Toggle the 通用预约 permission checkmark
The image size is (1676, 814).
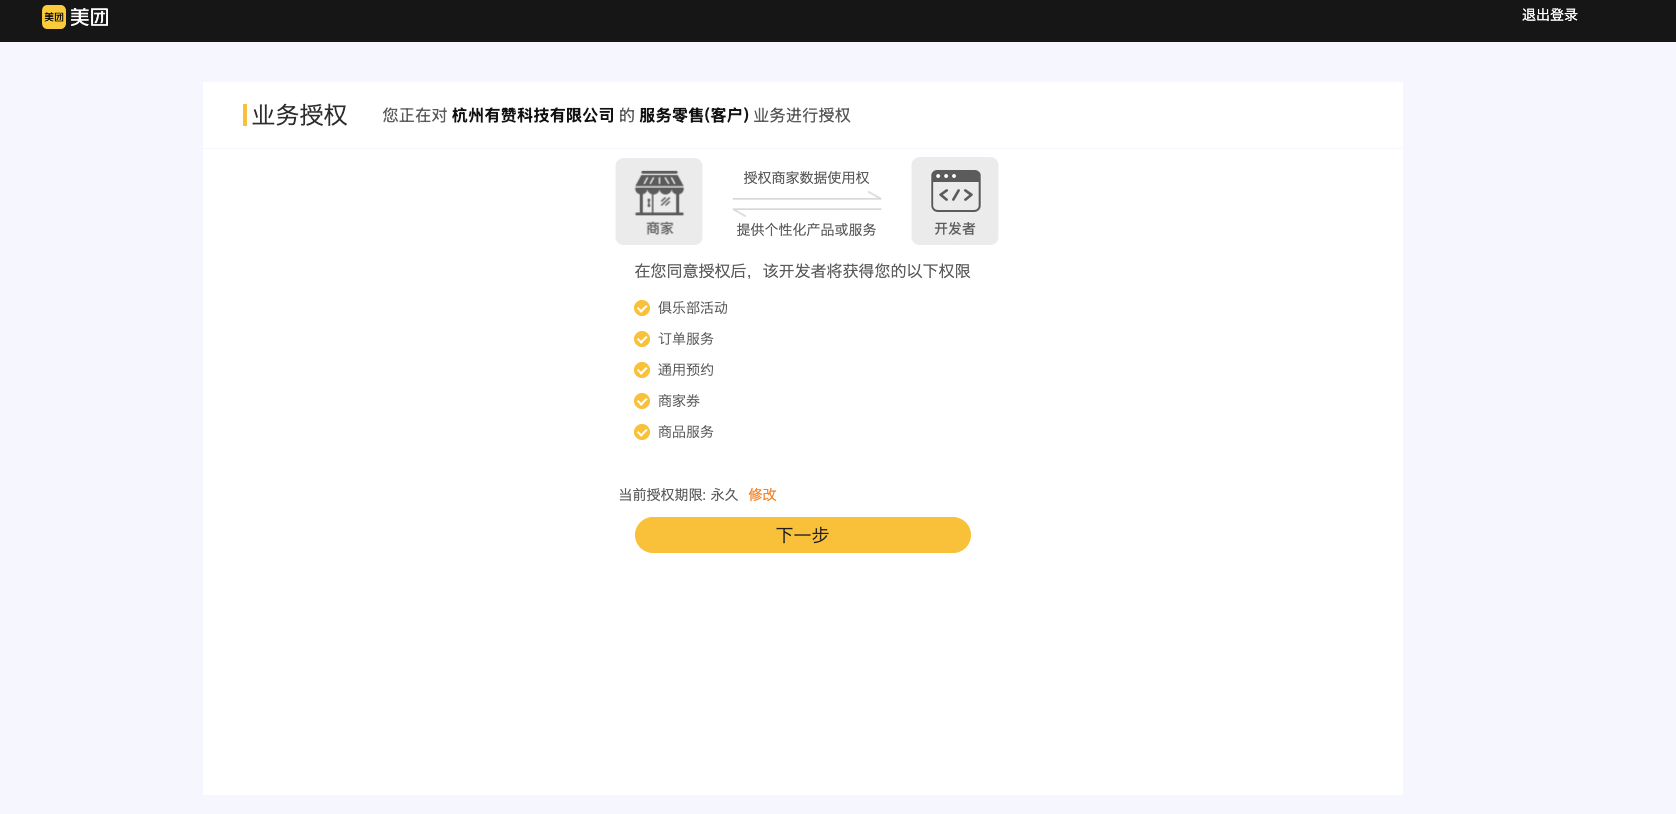(642, 370)
